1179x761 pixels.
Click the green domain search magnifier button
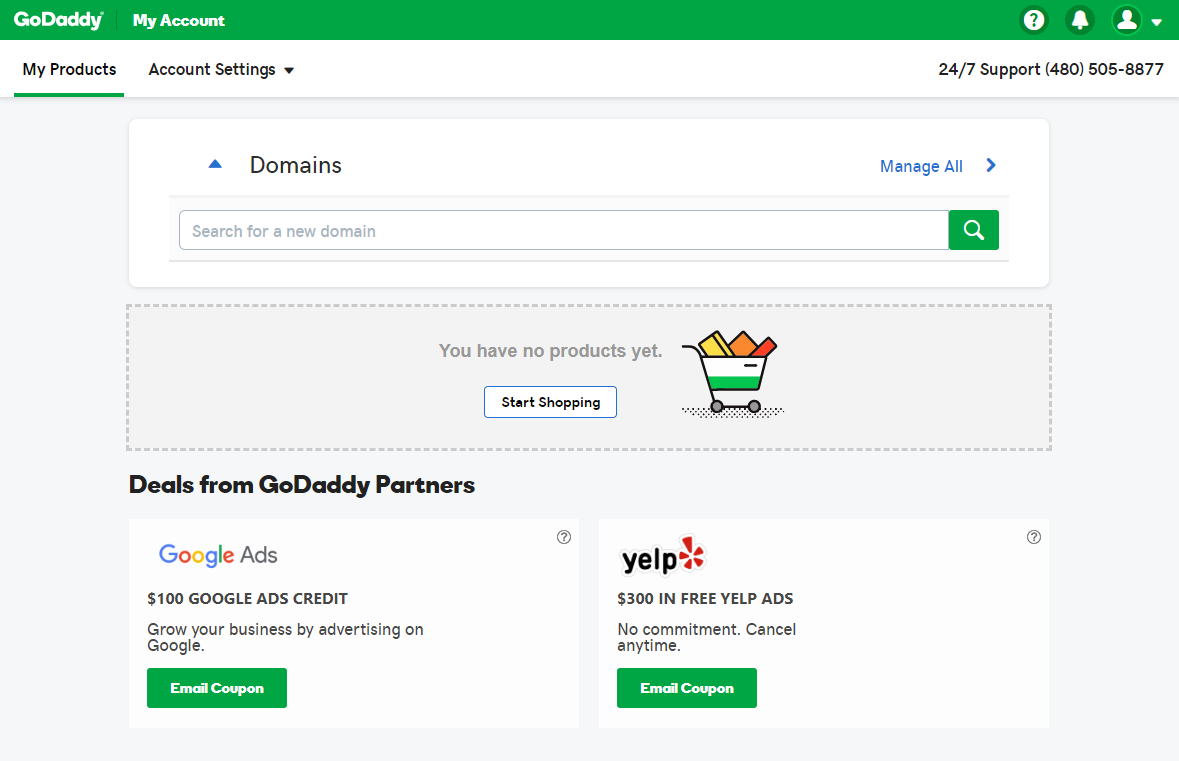pos(974,230)
